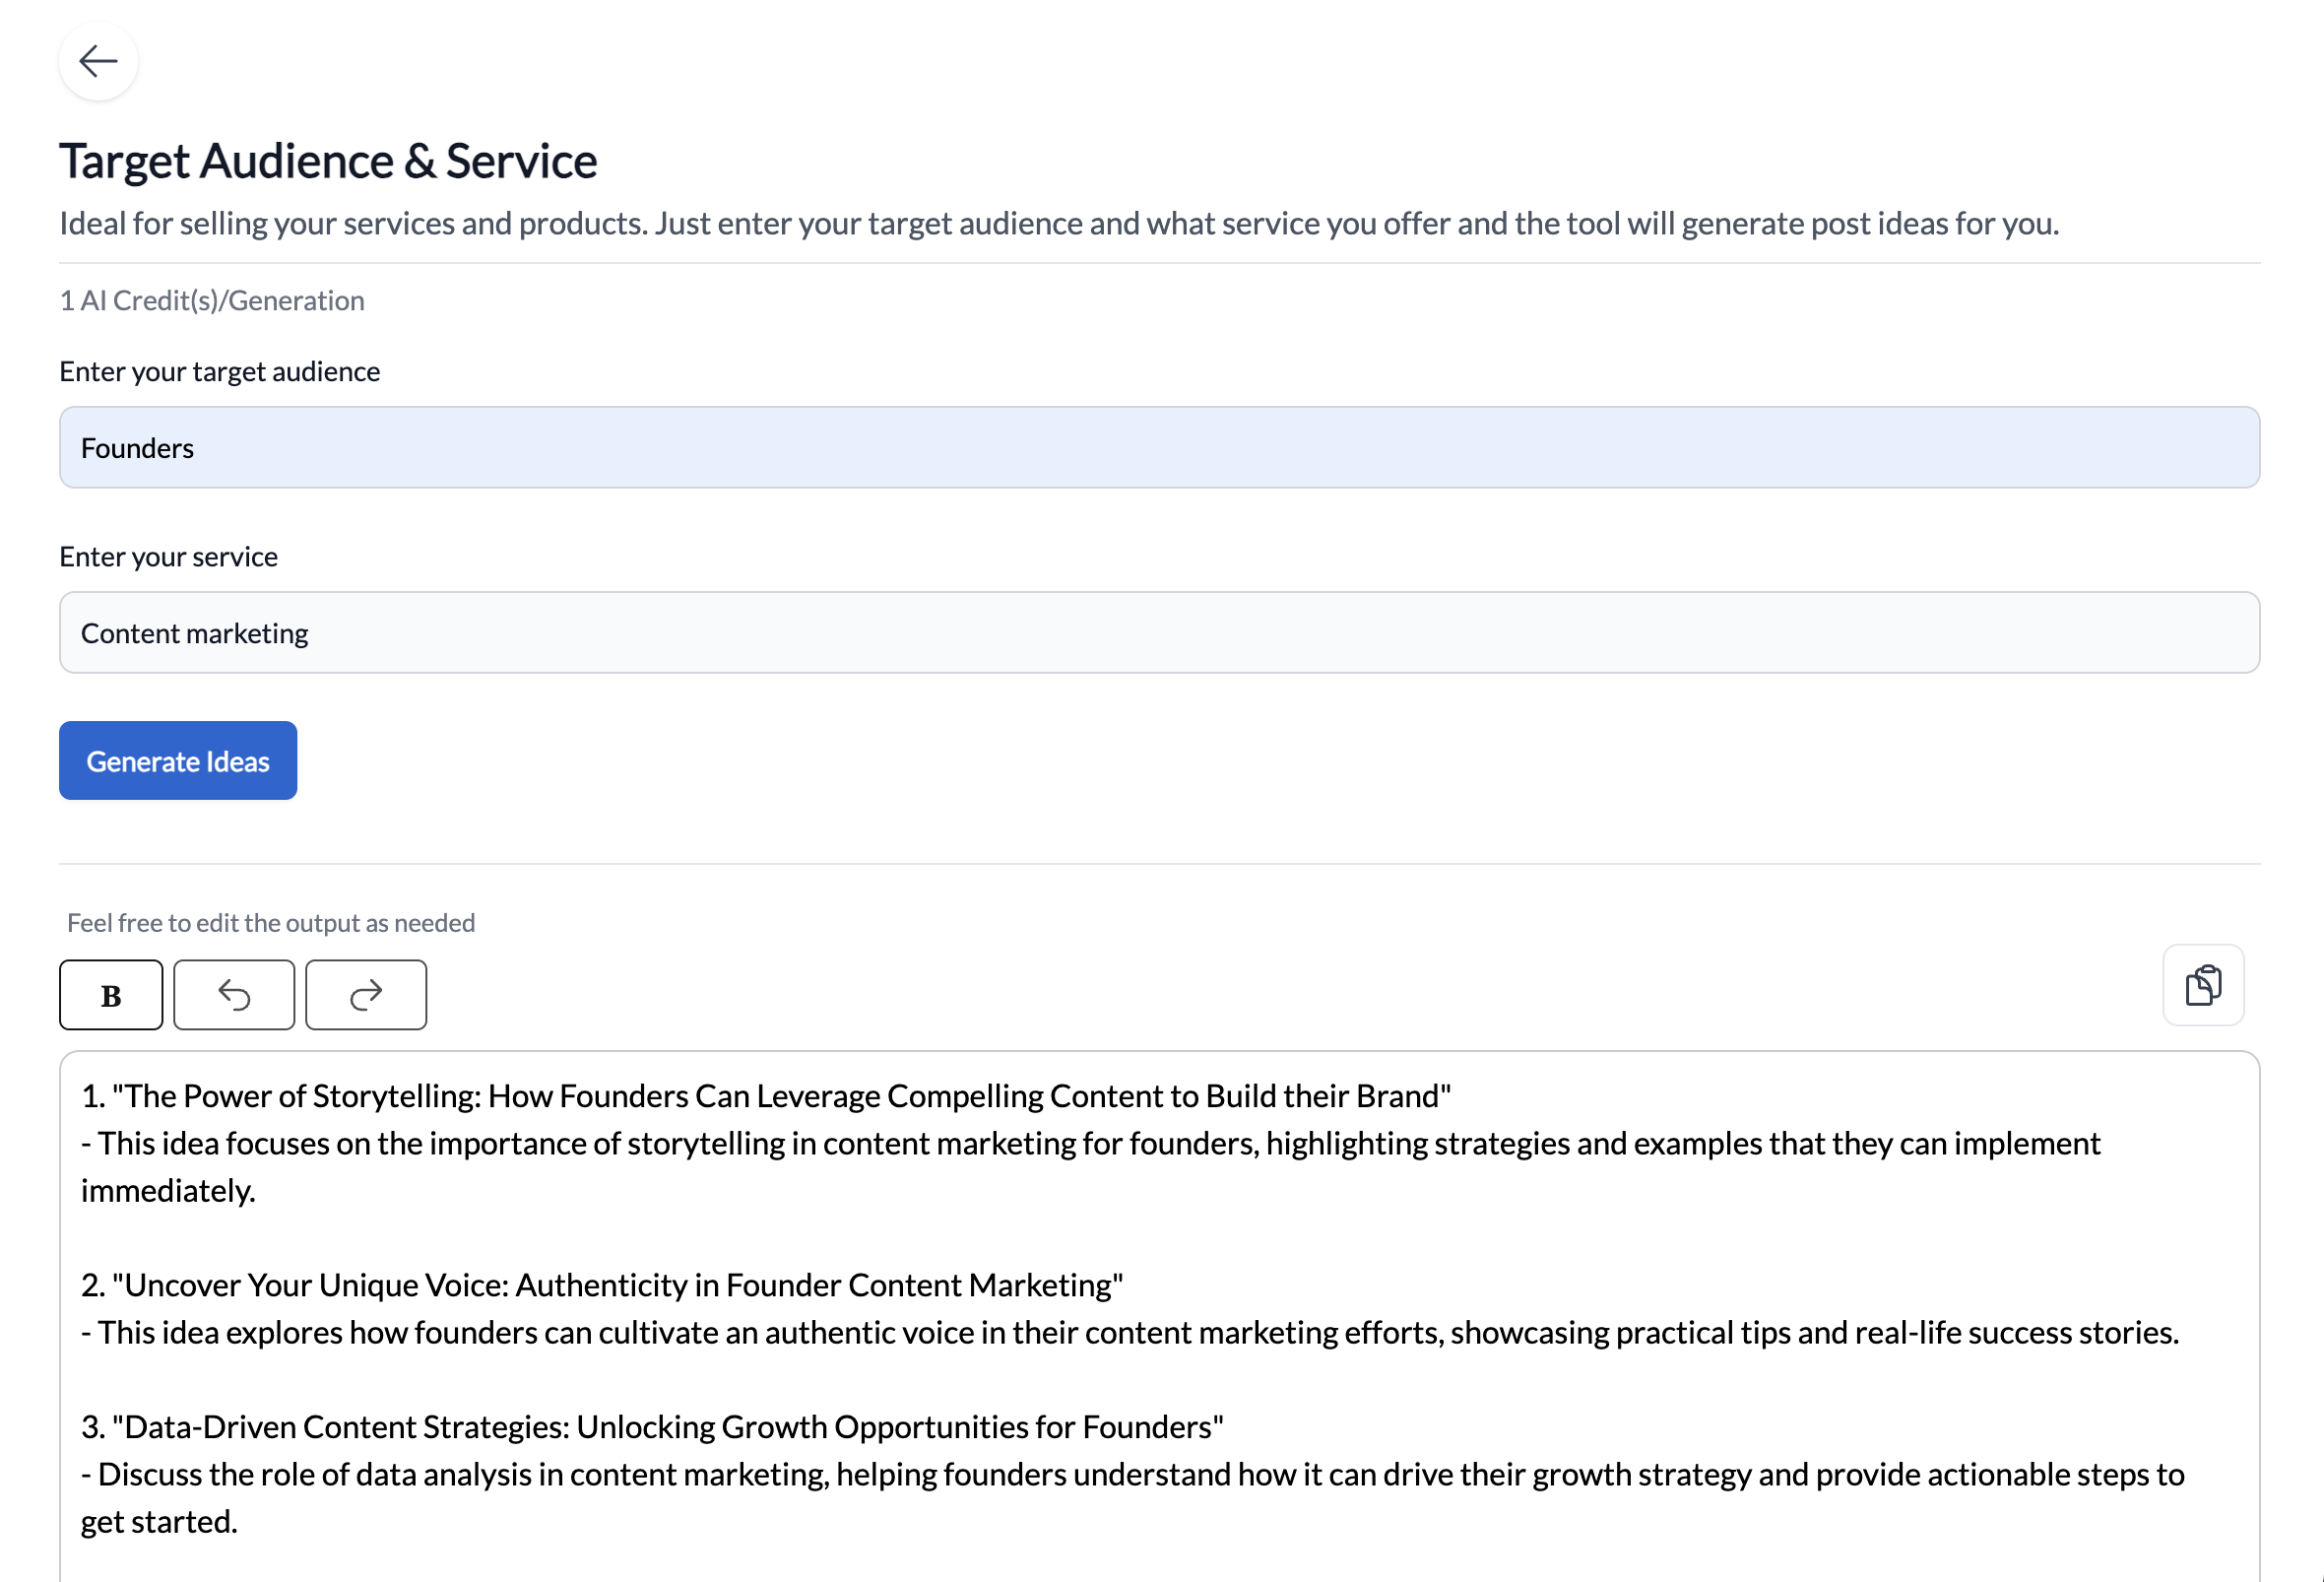Place cursor at 'get started.' in output
The height and width of the screenshot is (1582, 2324).
click(159, 1522)
